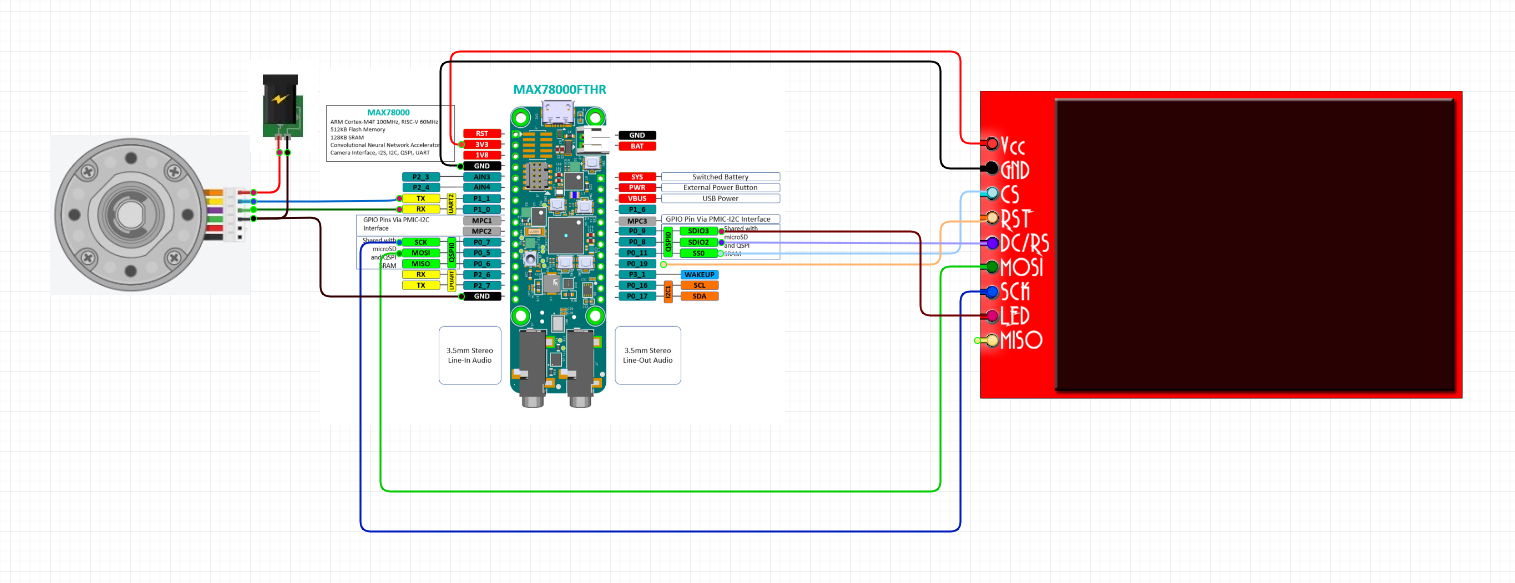1515x583 pixels.
Task: Click the SCK pin on the display
Action: click(992, 292)
